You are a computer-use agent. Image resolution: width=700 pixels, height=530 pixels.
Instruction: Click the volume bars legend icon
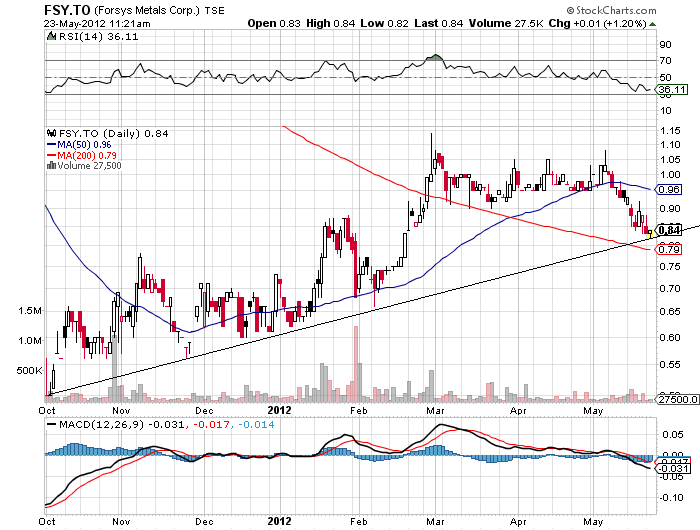51,166
